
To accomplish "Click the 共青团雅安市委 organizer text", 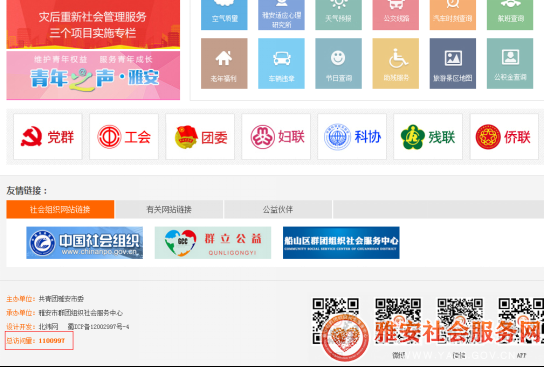I will click(x=61, y=299).
